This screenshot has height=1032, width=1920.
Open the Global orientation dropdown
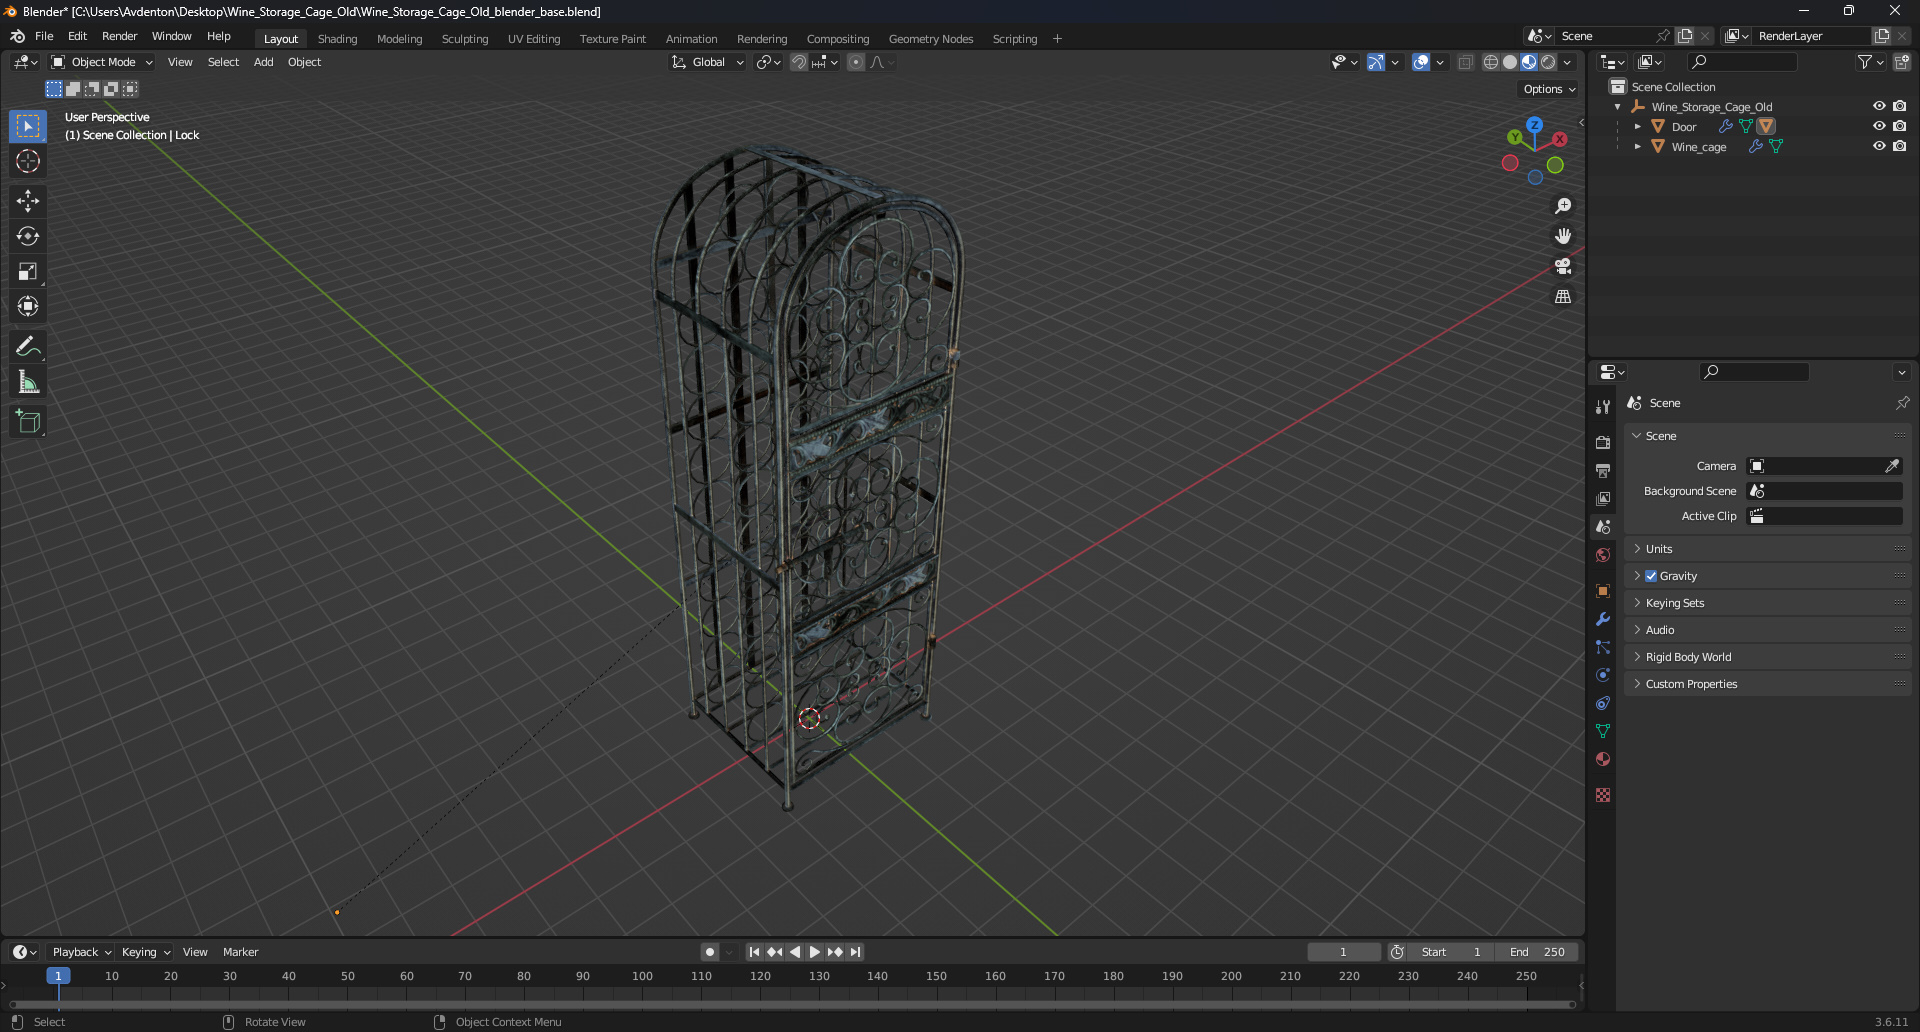coord(708,62)
